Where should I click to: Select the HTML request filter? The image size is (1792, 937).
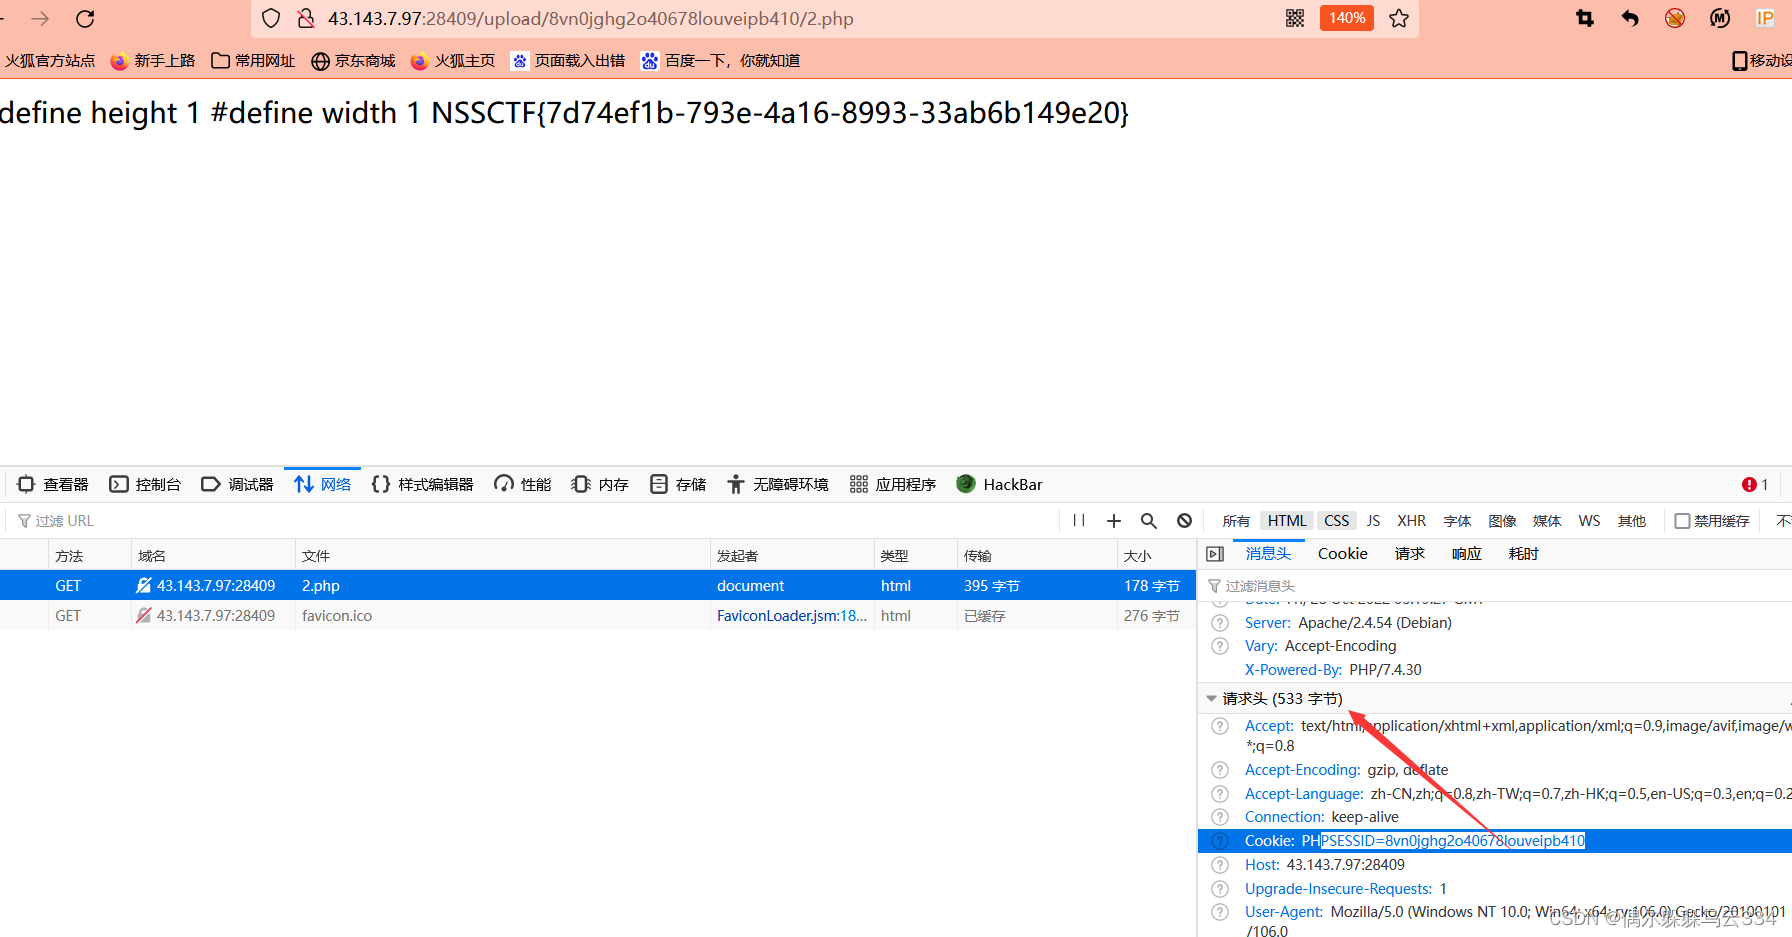(1286, 520)
